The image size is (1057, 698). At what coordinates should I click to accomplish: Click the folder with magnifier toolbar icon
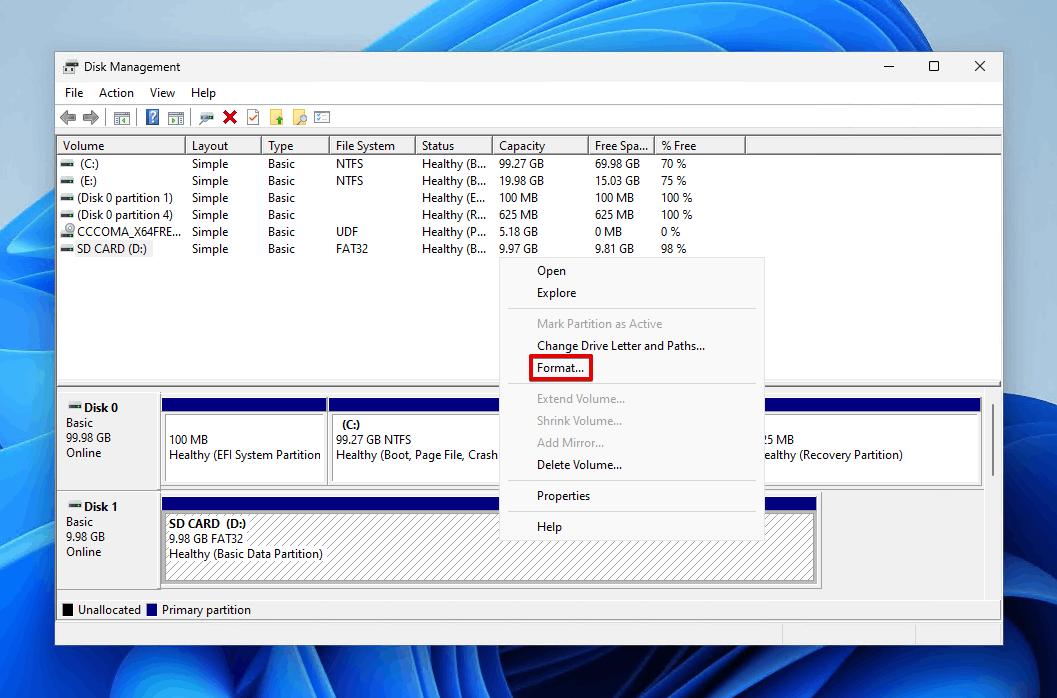click(299, 117)
